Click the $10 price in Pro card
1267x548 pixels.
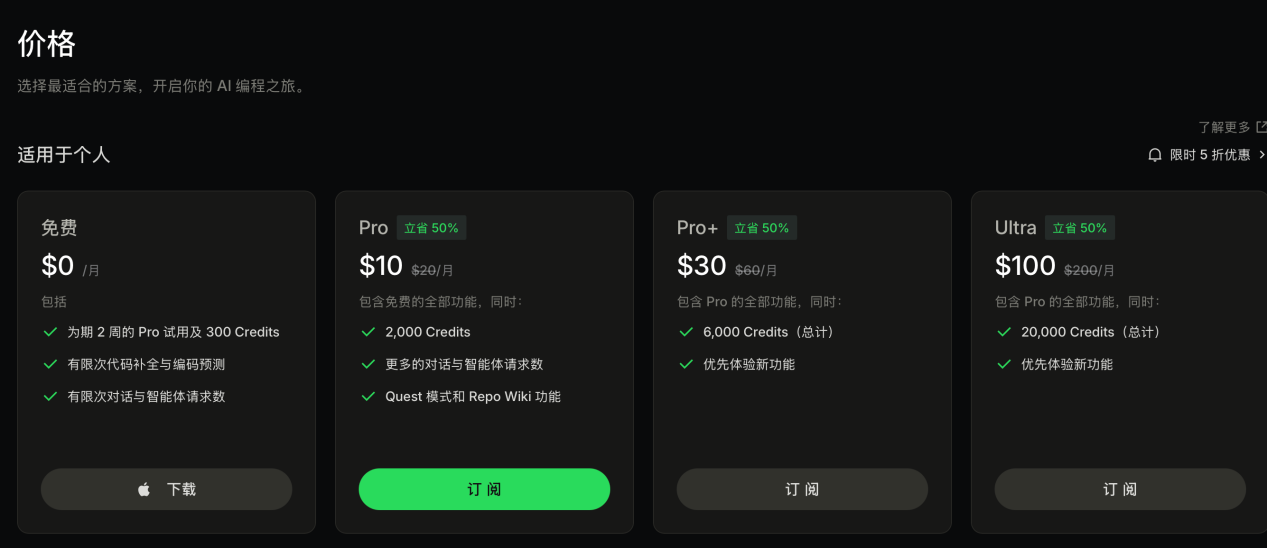[381, 265]
